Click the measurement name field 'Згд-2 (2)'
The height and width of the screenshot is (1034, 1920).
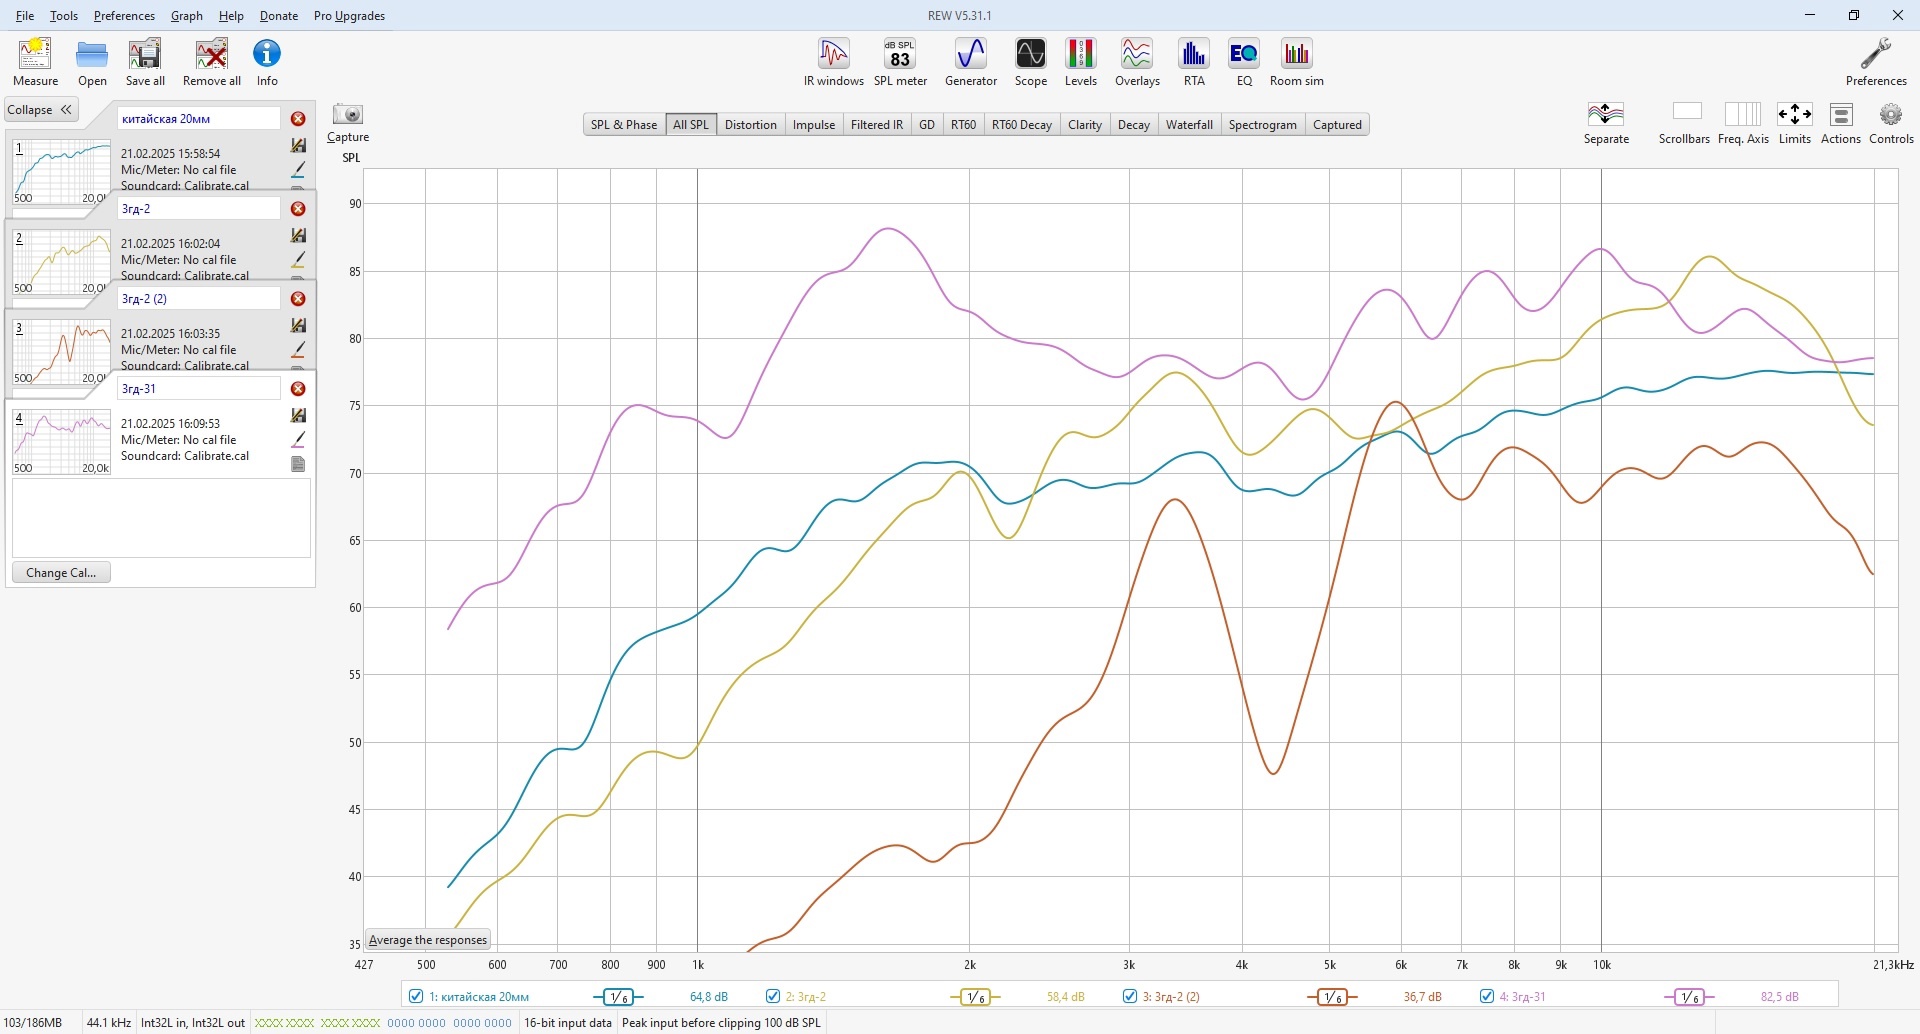[x=199, y=299]
